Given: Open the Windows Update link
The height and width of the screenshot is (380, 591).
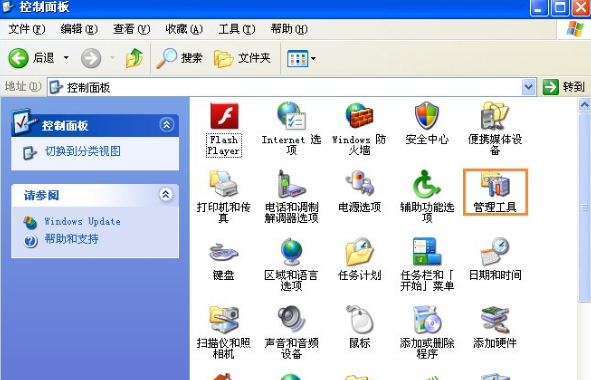Looking at the screenshot, I should coord(82,221).
